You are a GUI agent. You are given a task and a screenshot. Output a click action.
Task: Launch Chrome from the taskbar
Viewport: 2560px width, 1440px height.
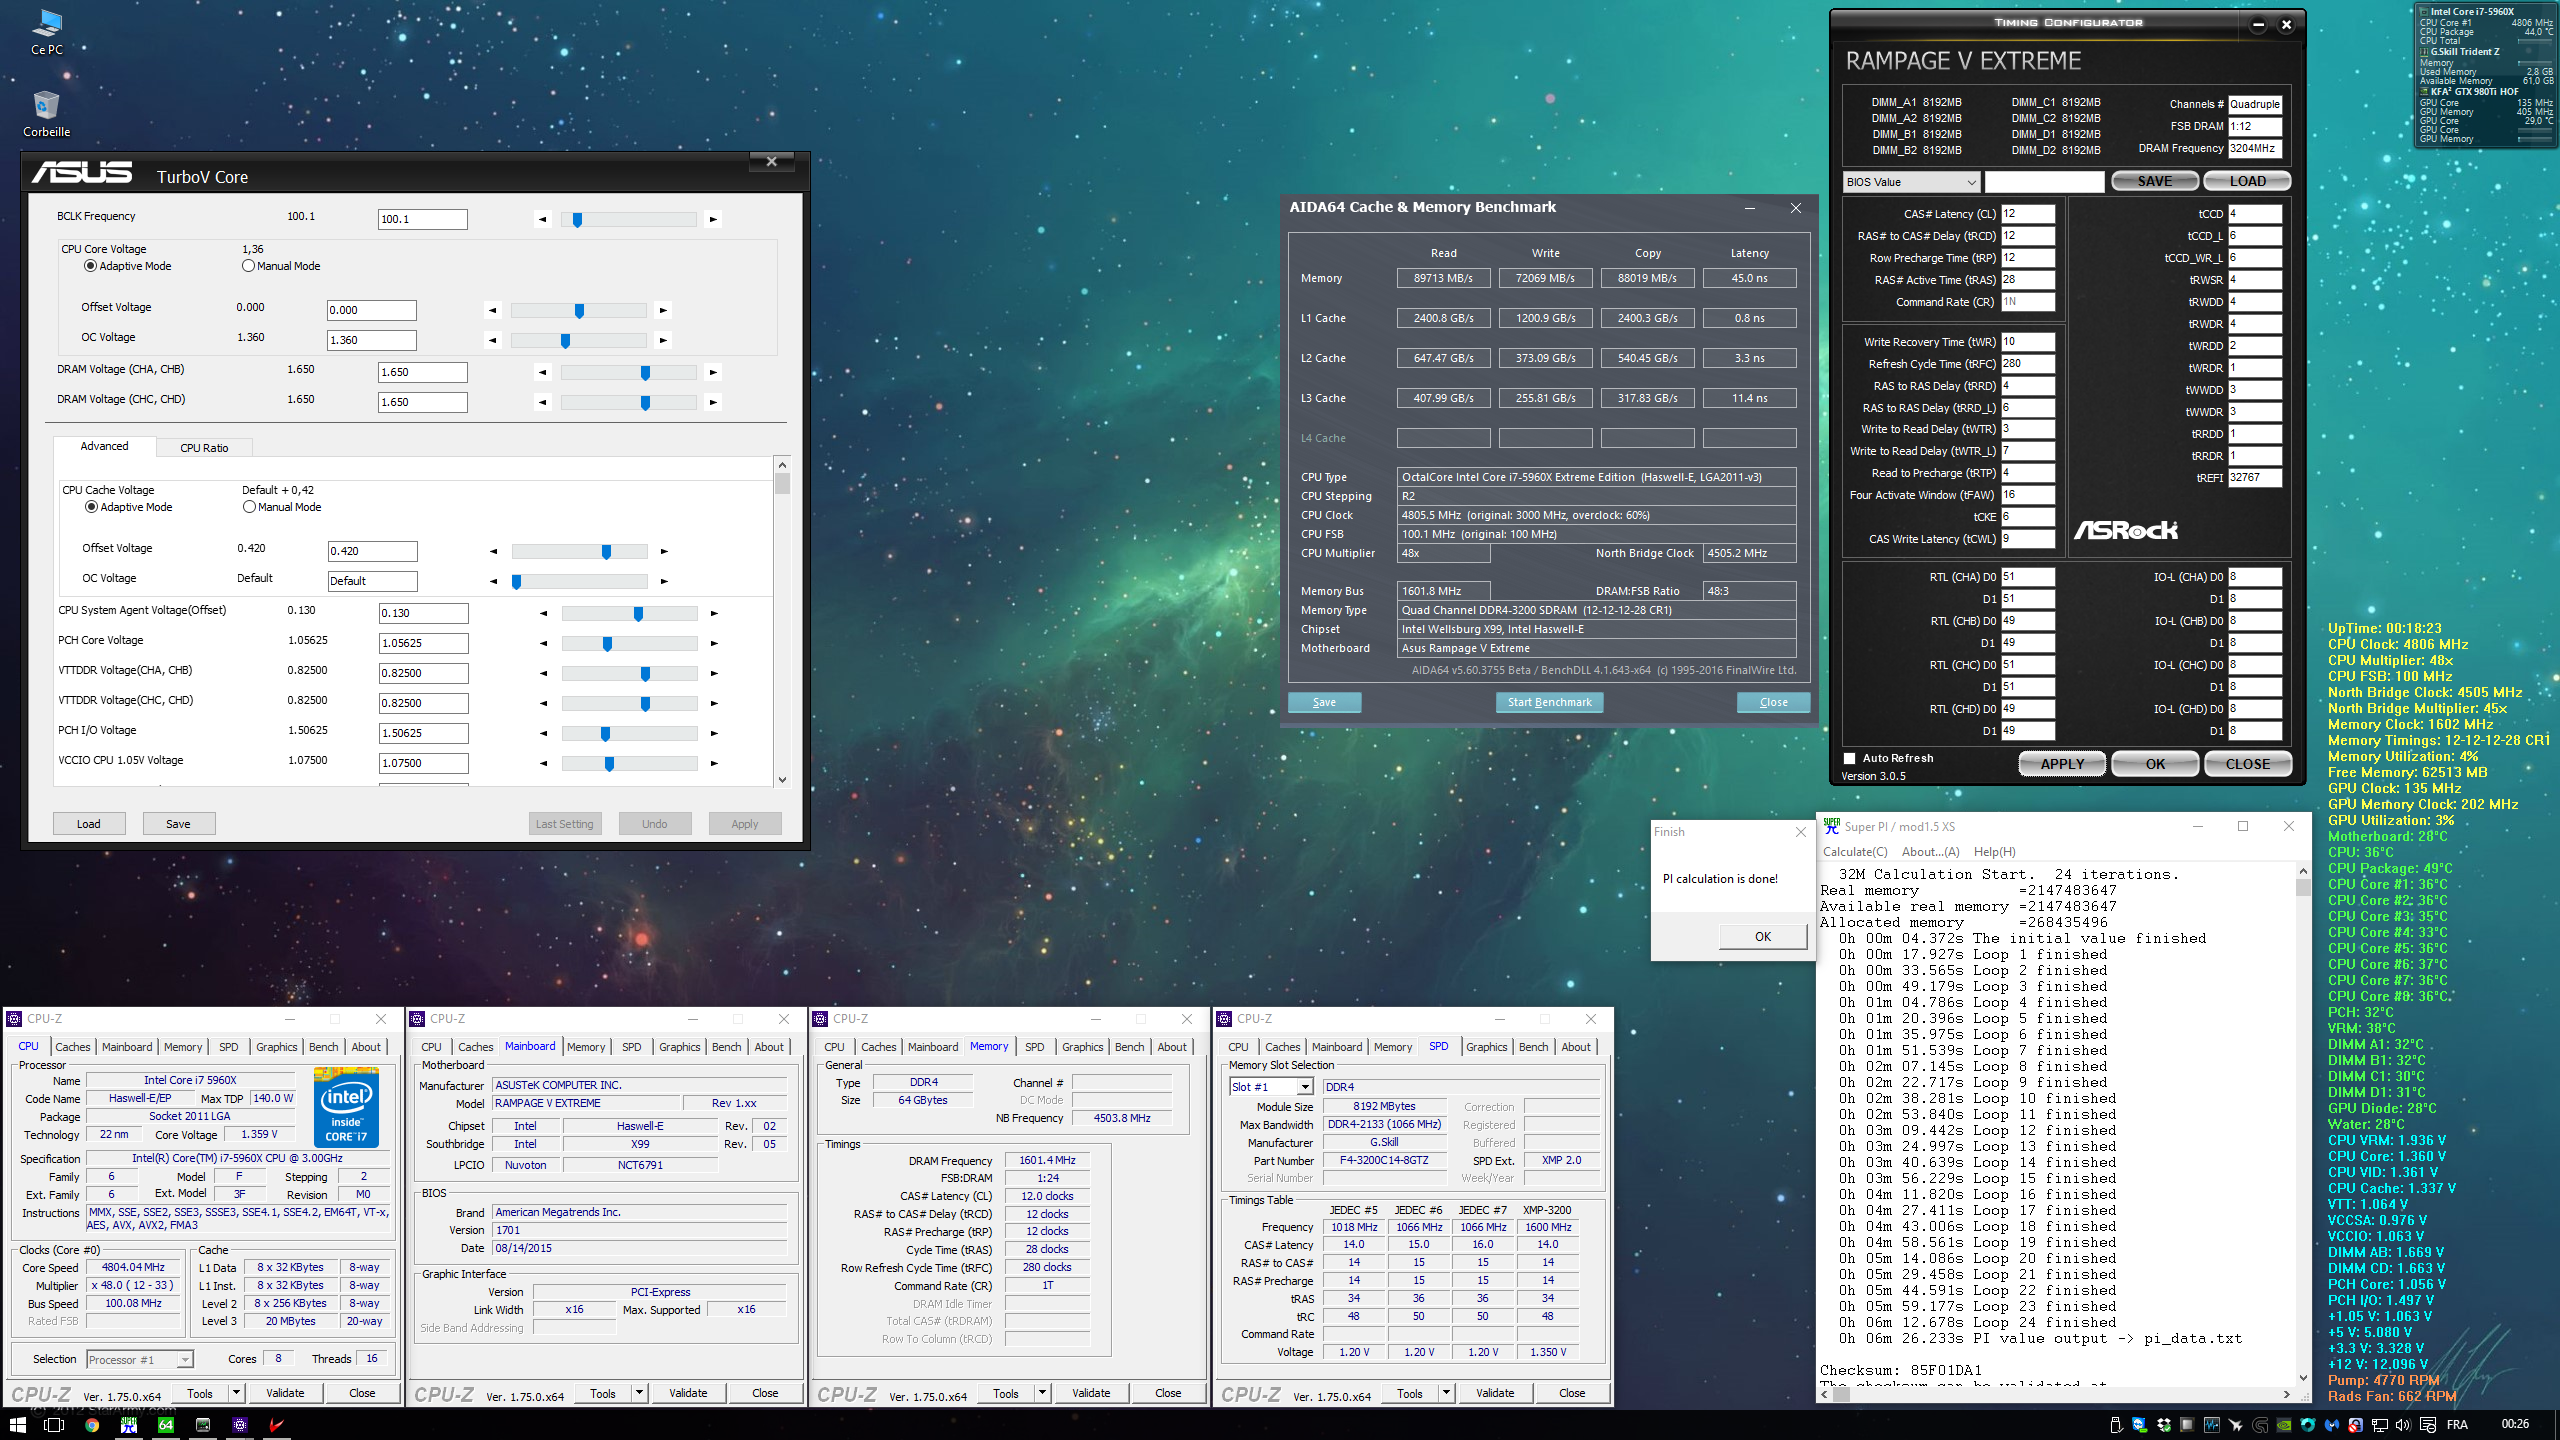92,1424
